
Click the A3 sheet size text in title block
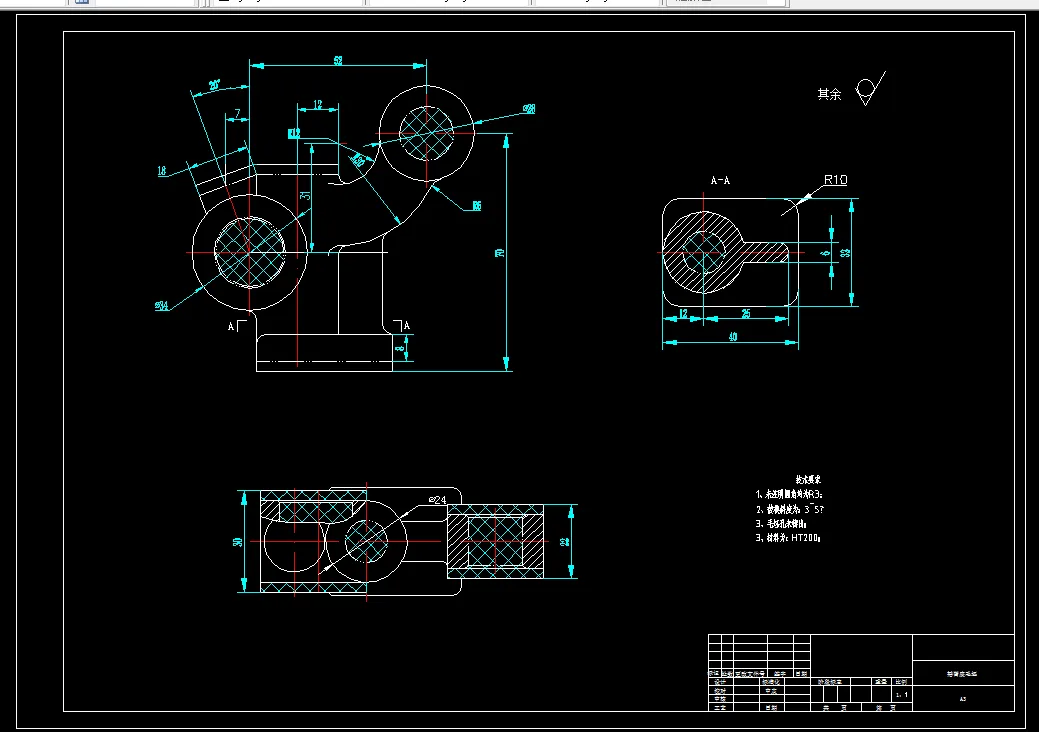(963, 699)
